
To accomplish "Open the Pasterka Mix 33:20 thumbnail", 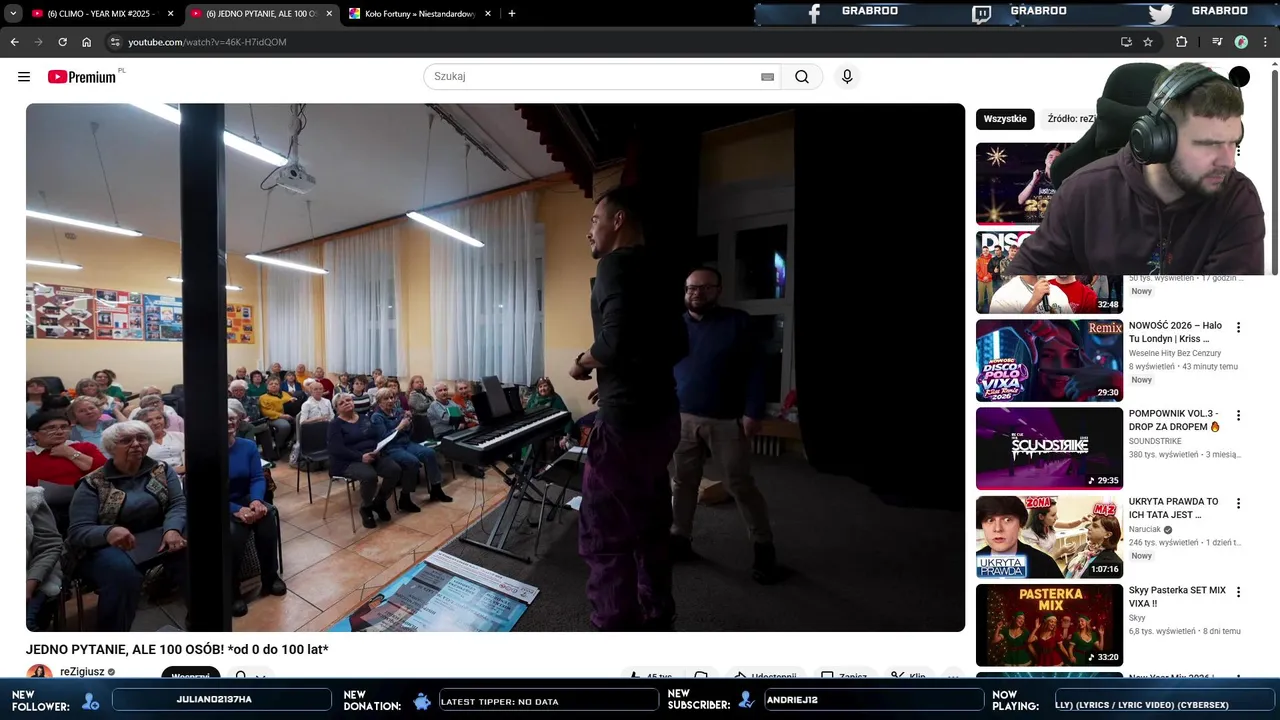I will [1049, 625].
